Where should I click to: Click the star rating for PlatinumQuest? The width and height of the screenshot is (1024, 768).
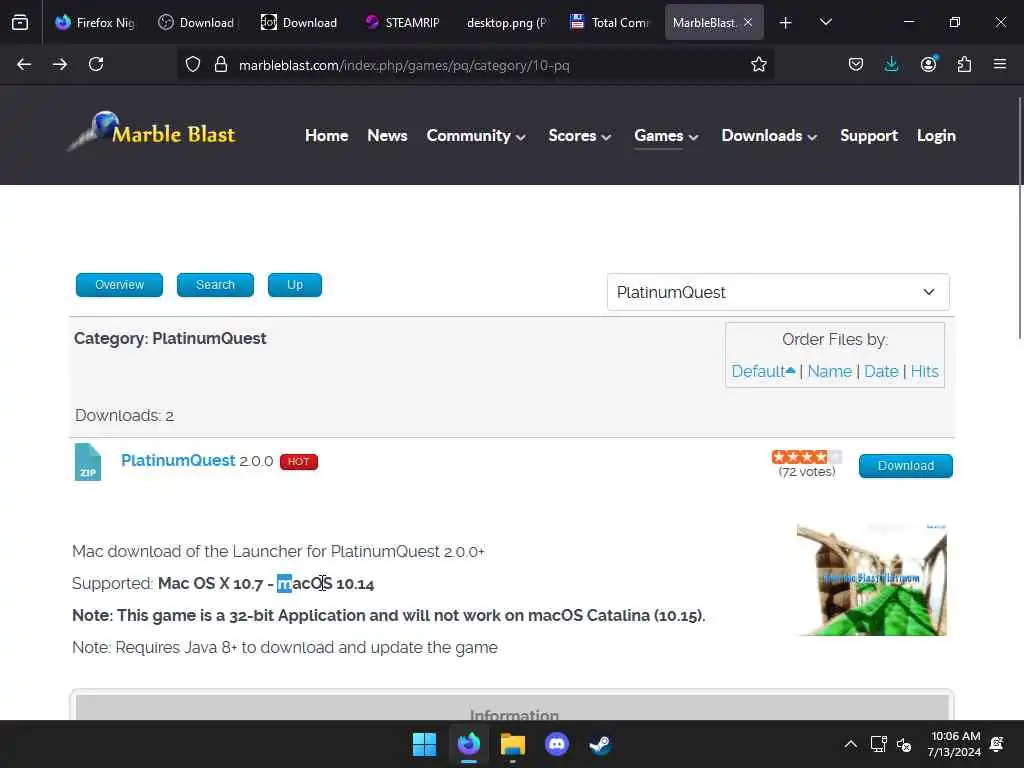click(x=807, y=456)
